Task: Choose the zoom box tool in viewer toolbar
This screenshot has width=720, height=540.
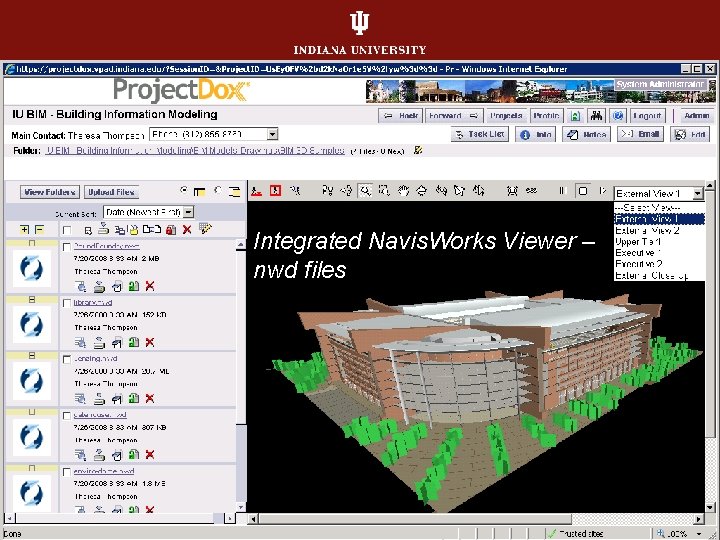Action: coord(384,191)
